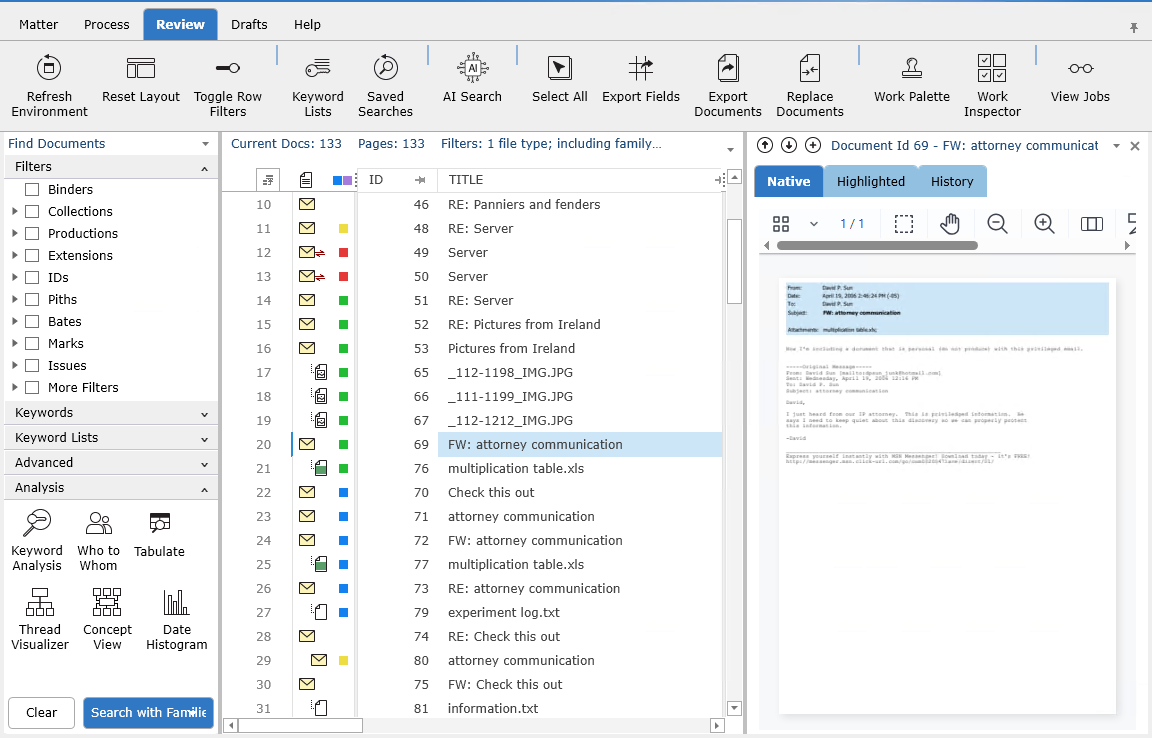This screenshot has height=738, width=1152.
Task: Activate the marquee selection tool in viewer
Action: pyautogui.click(x=904, y=223)
